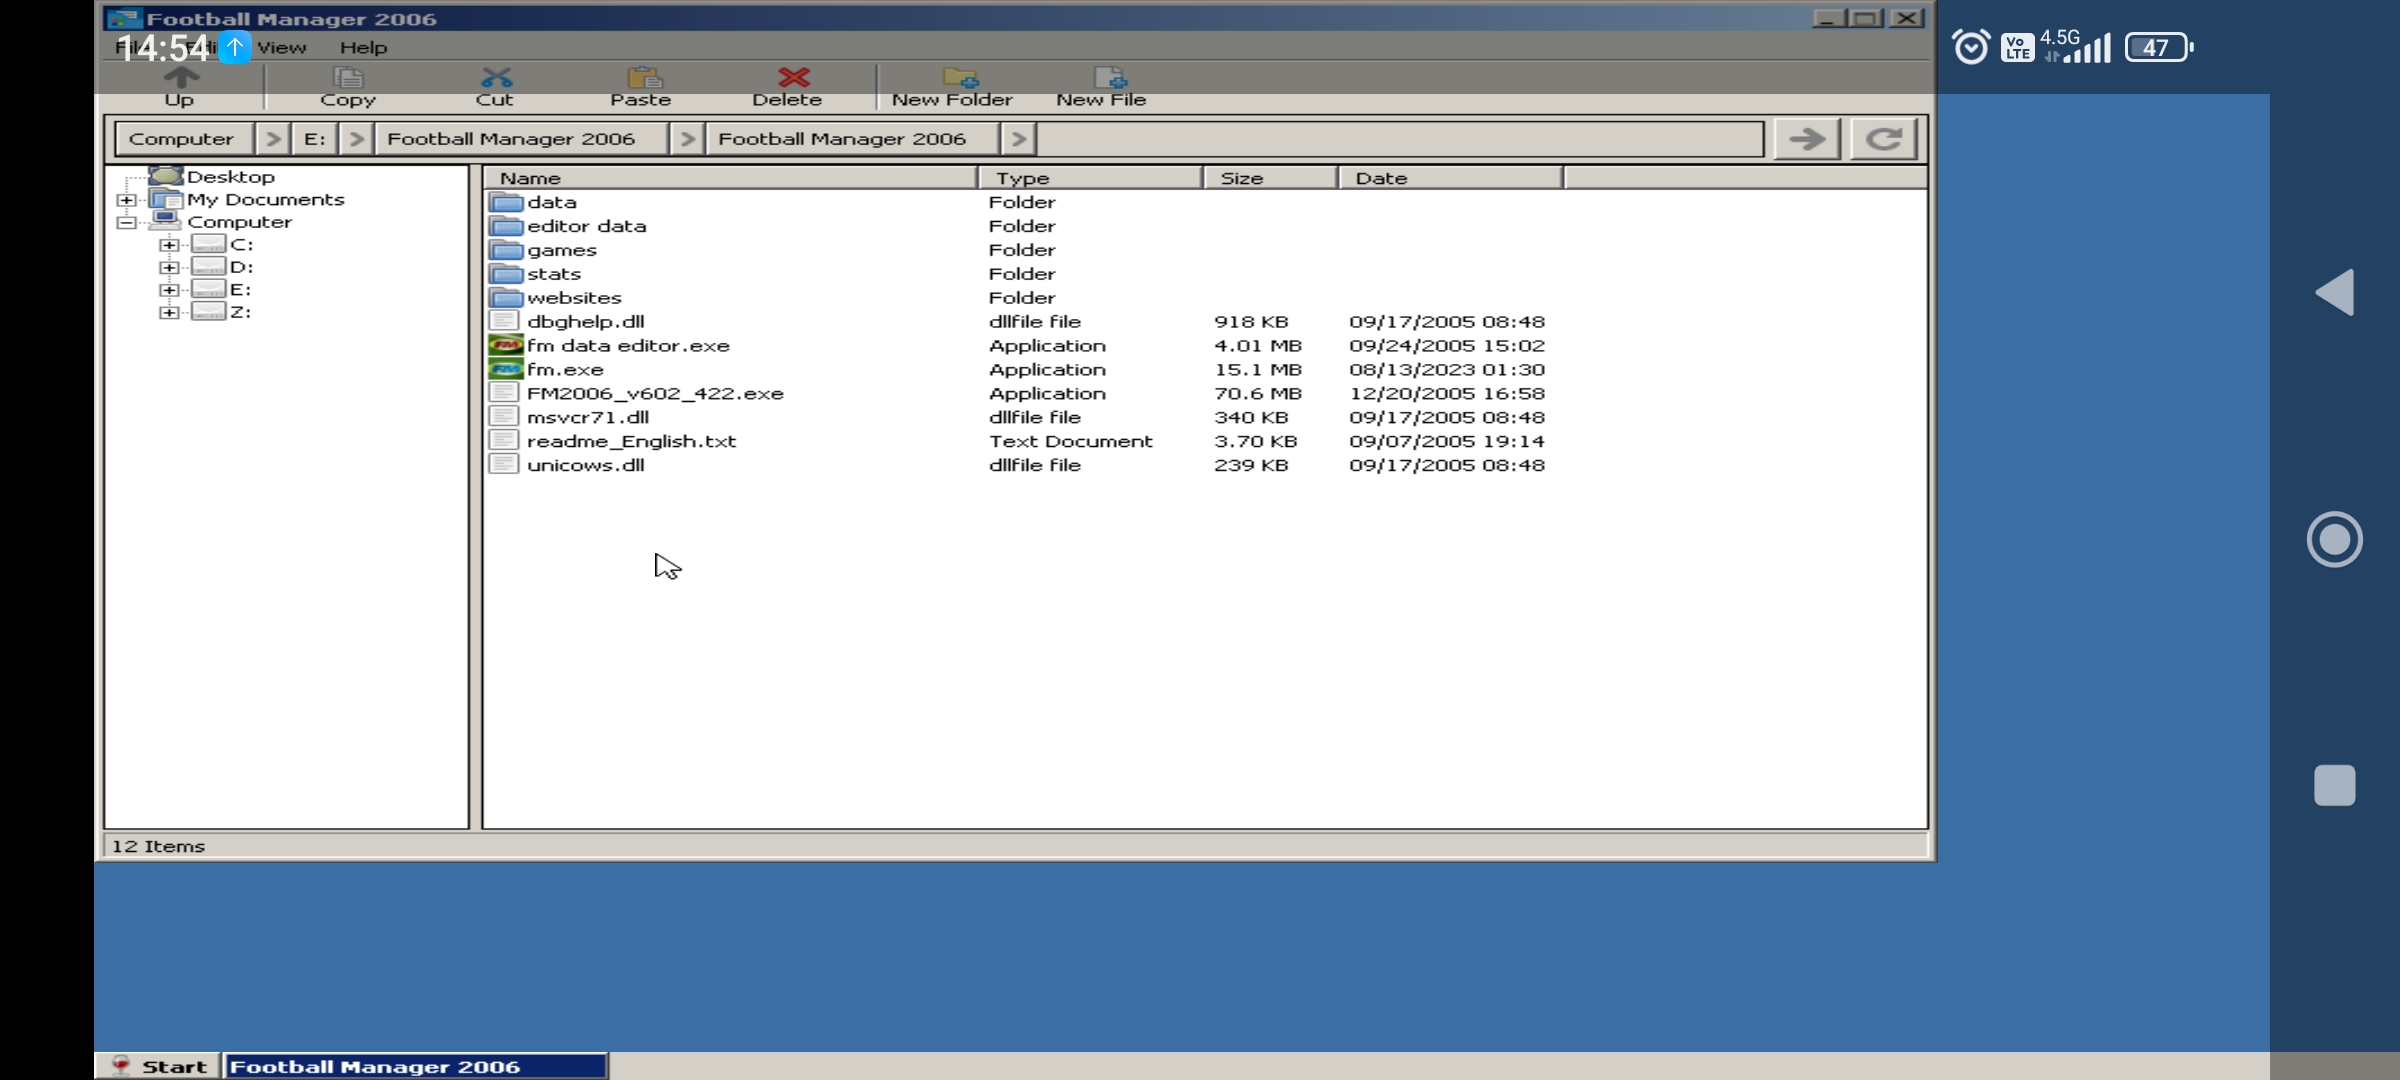Select the Z: drive icon
Screen dimensions: 2400x1080
(208, 311)
